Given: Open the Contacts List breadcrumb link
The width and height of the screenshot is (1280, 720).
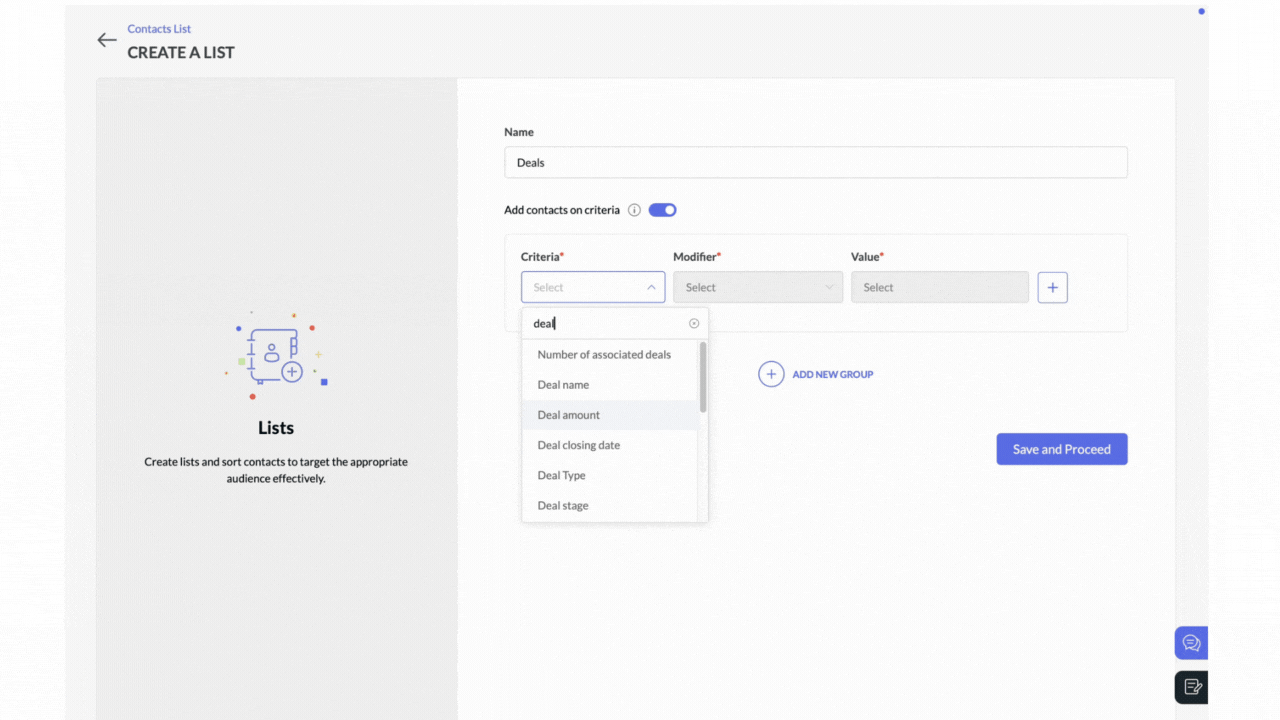Looking at the screenshot, I should click(x=159, y=29).
